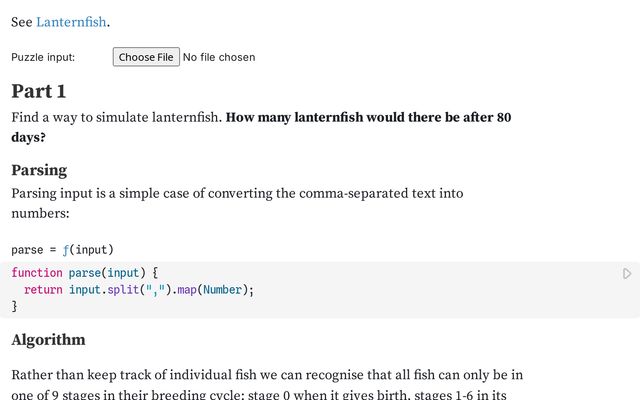Click the 'parse = ƒ(input)' cell output

coord(62,249)
